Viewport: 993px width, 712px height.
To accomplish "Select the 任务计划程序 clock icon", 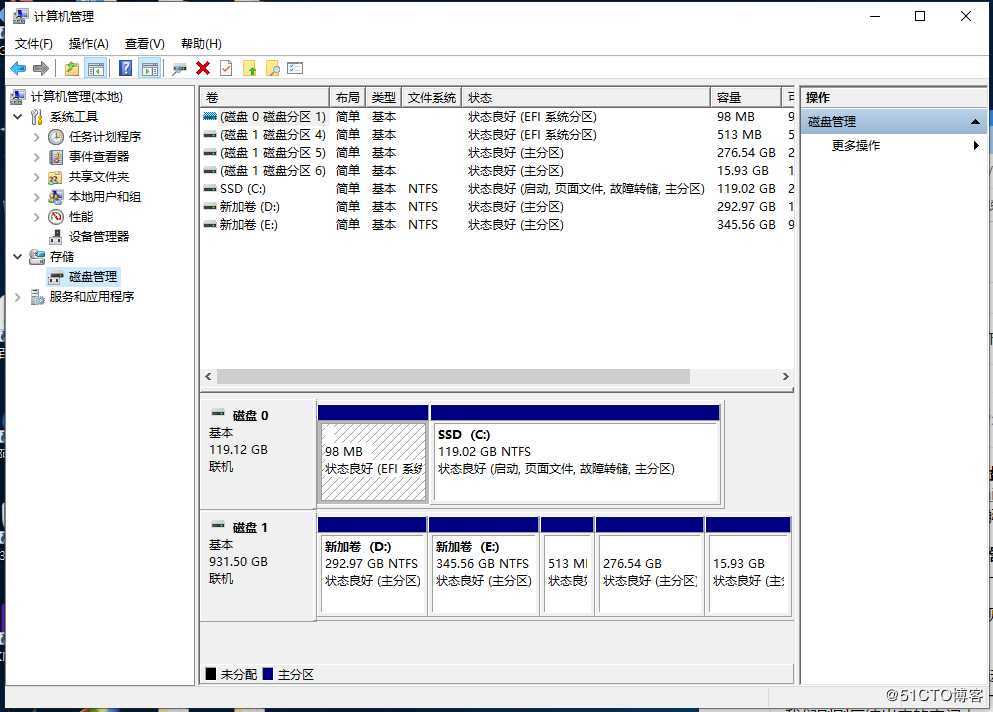I will point(56,137).
